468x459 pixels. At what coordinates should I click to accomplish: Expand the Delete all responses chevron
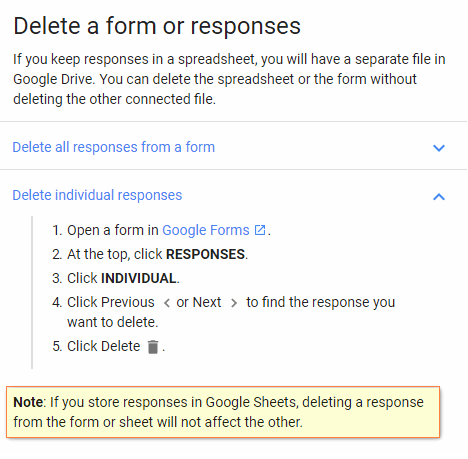pyautogui.click(x=439, y=148)
